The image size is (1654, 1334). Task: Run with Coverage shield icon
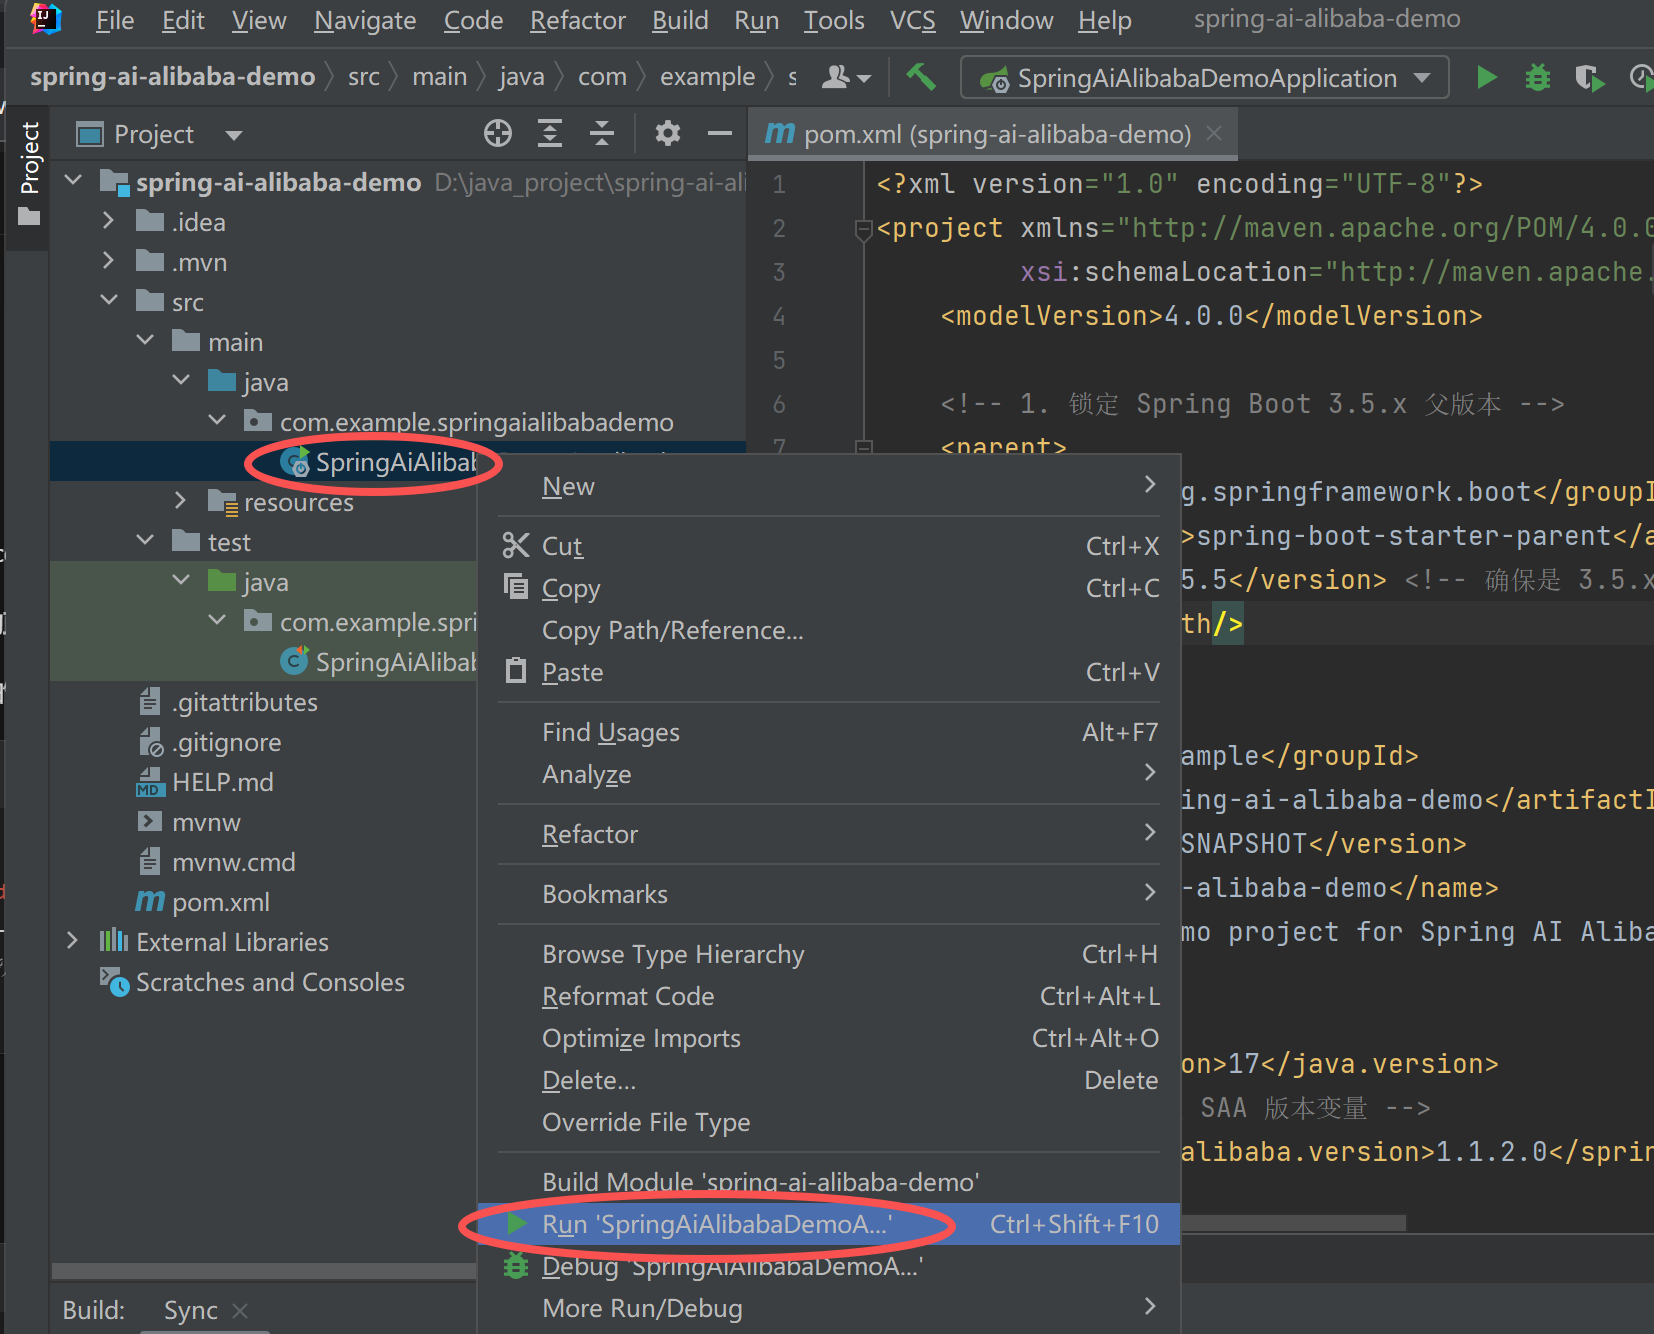(1589, 77)
